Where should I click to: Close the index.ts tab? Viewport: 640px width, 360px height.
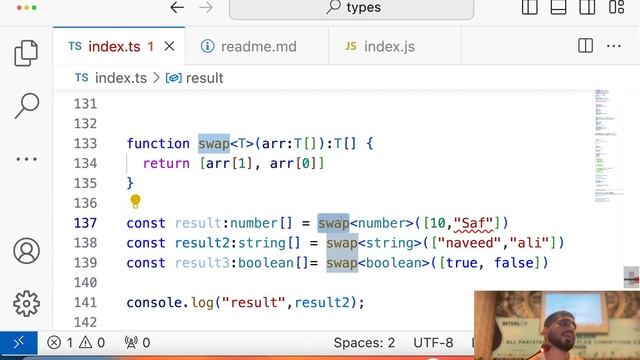169,46
